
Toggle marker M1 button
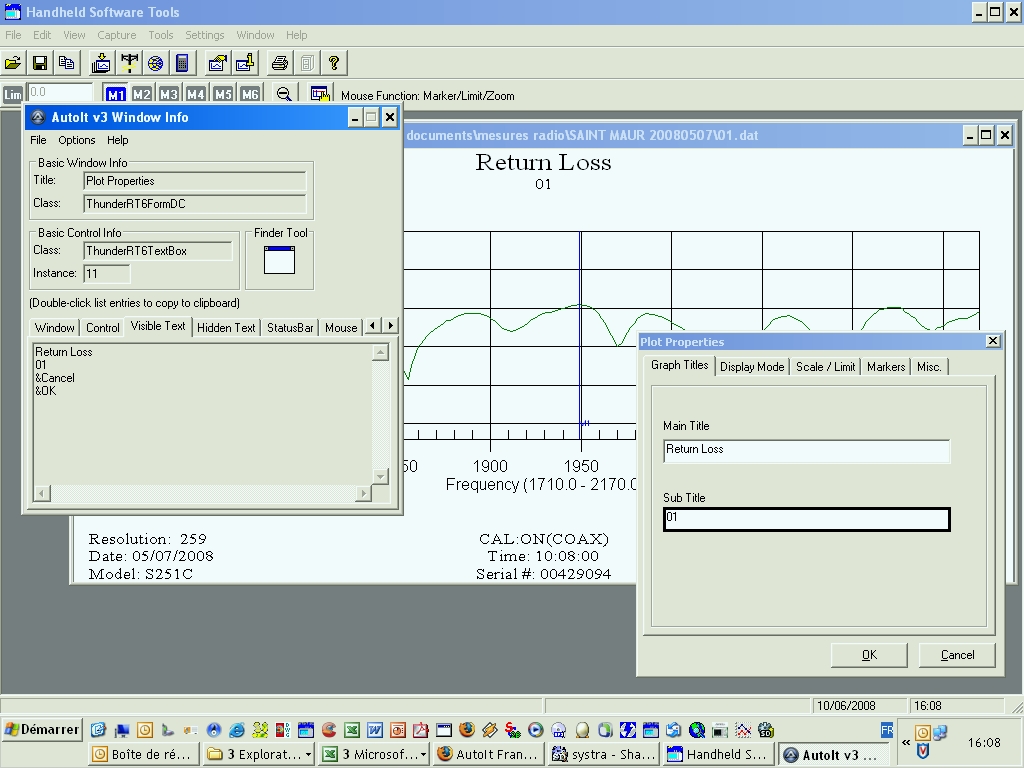116,94
